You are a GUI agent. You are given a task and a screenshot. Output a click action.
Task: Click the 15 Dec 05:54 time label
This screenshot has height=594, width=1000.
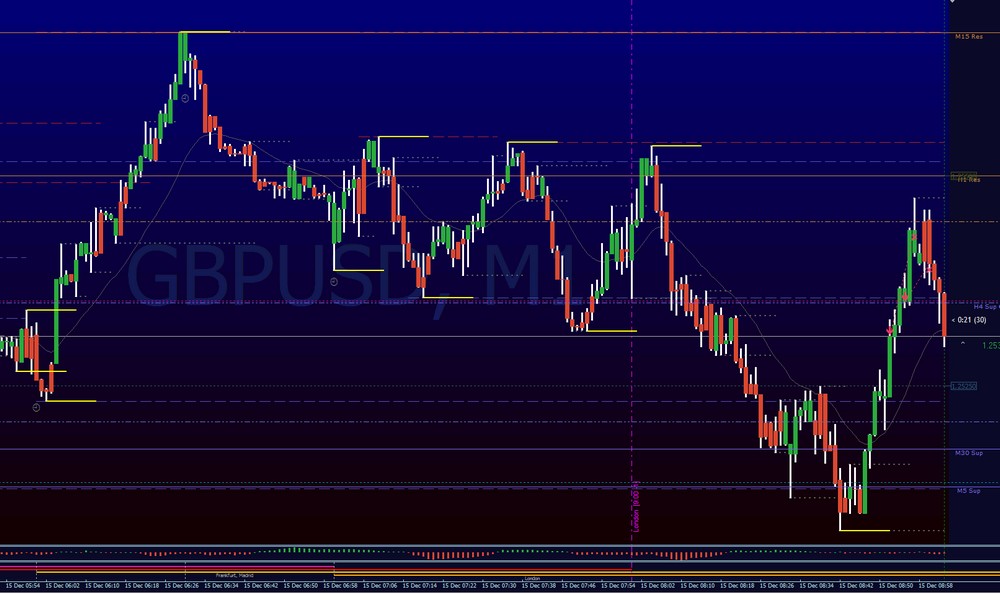click(x=22, y=586)
